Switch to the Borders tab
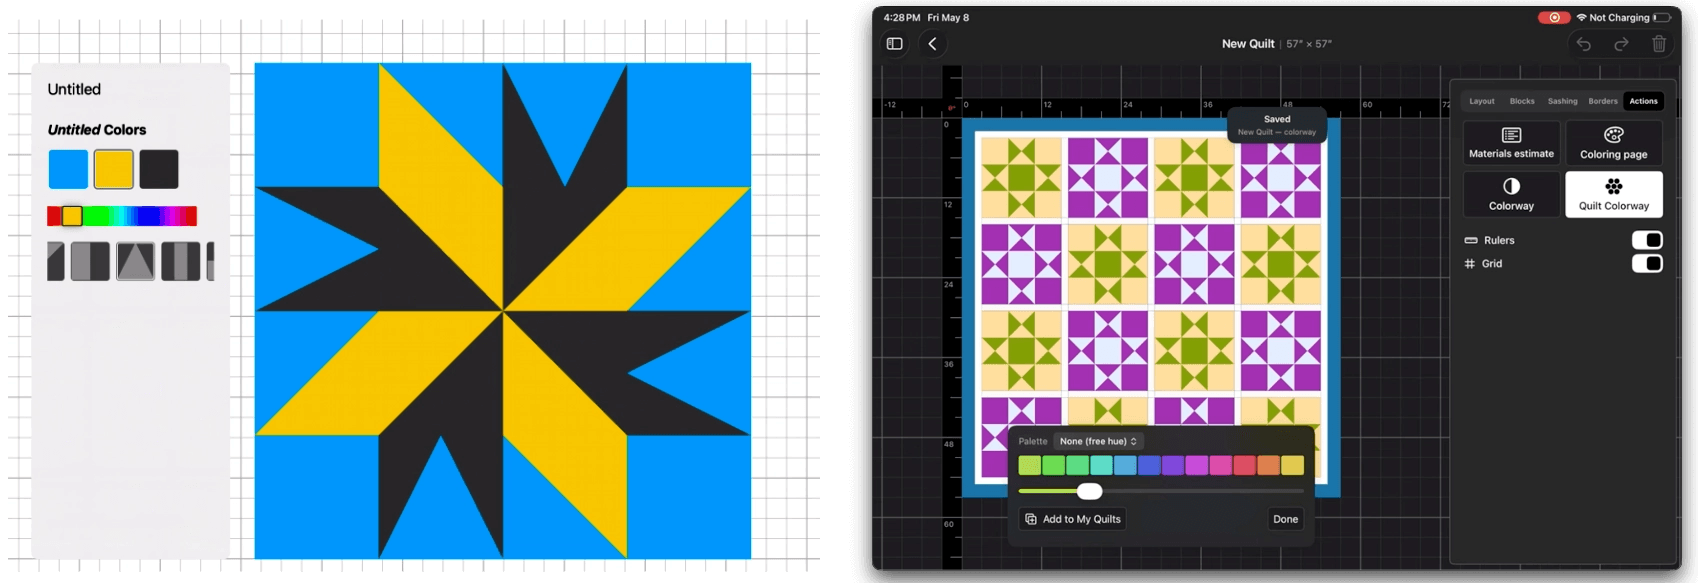The height and width of the screenshot is (583, 1698). 1603,101
